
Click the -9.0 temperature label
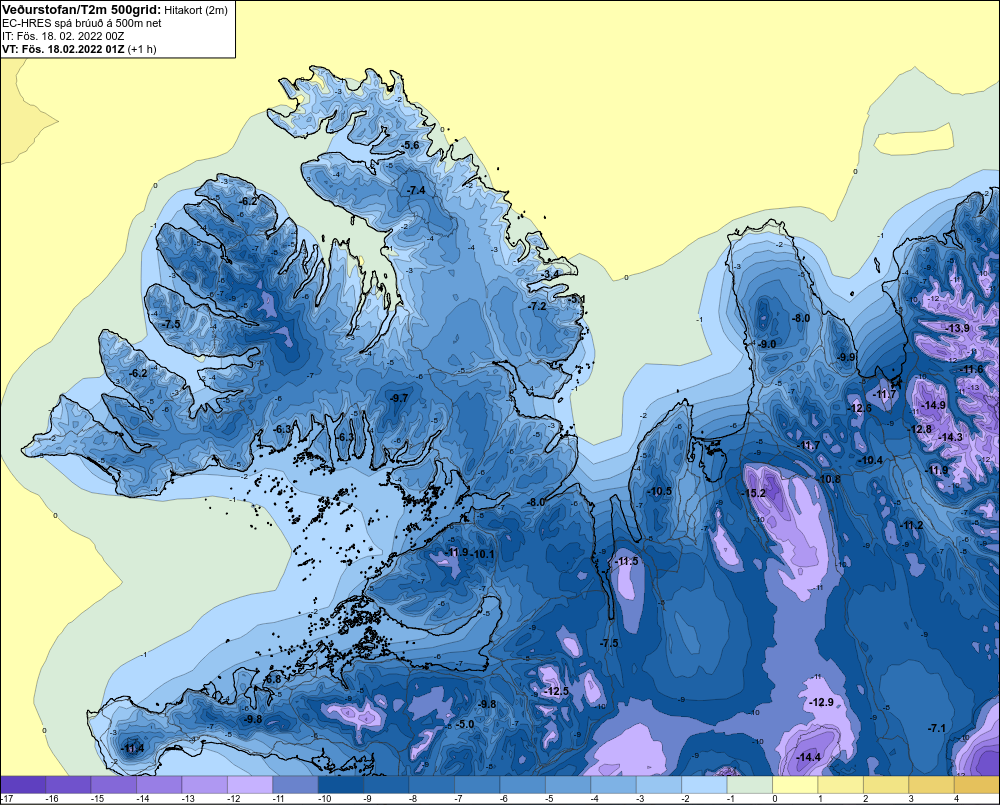tap(767, 344)
